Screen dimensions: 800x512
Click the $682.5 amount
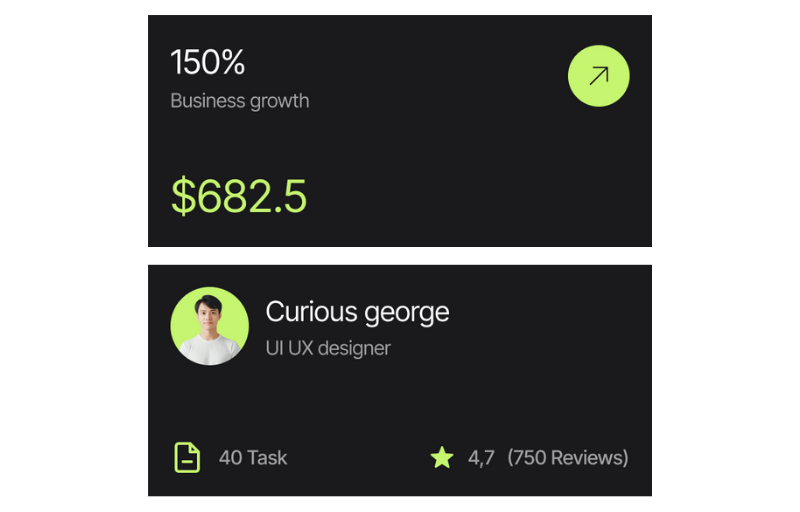point(239,196)
